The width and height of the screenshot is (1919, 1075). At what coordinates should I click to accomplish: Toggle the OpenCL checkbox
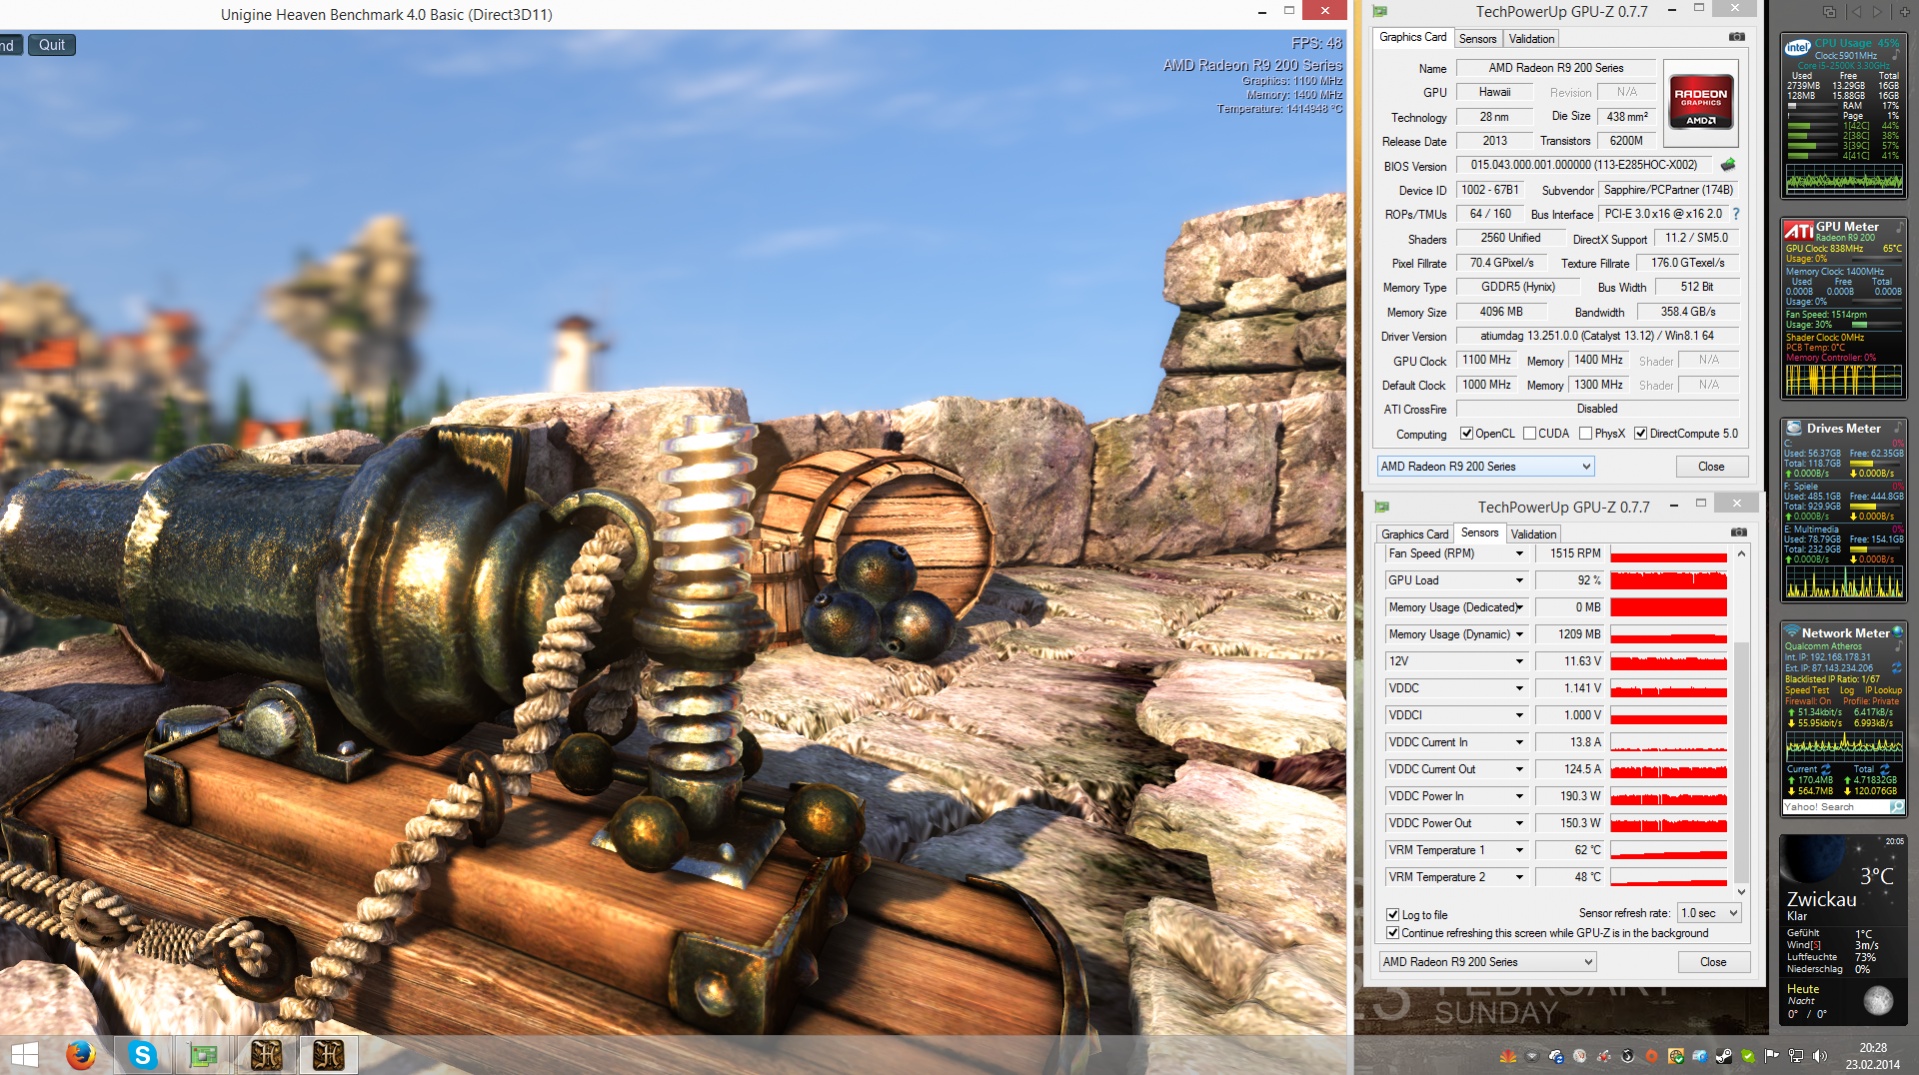pyautogui.click(x=1466, y=434)
